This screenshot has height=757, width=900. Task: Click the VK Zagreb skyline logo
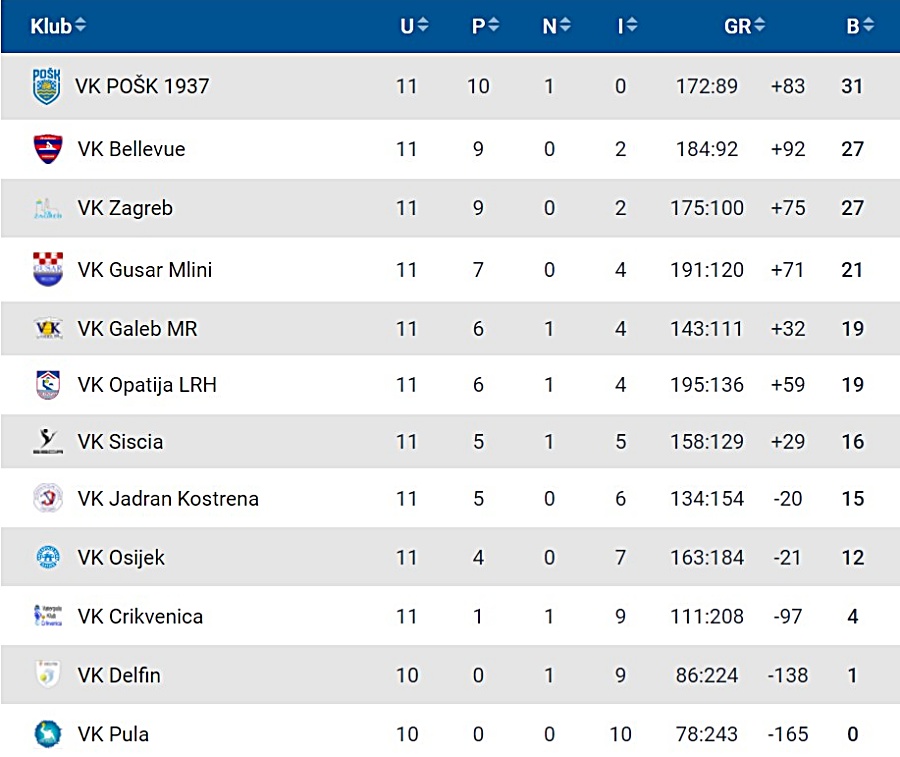(x=48, y=208)
